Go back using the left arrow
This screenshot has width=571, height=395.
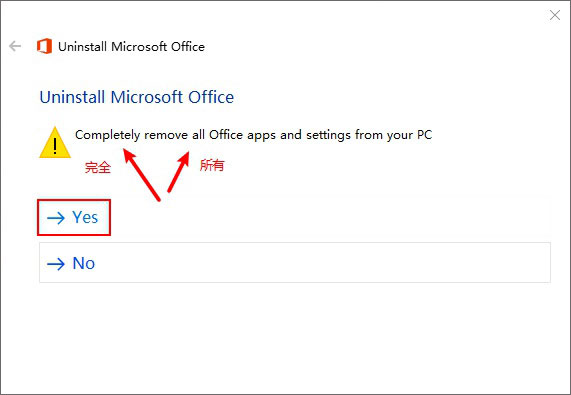15,46
